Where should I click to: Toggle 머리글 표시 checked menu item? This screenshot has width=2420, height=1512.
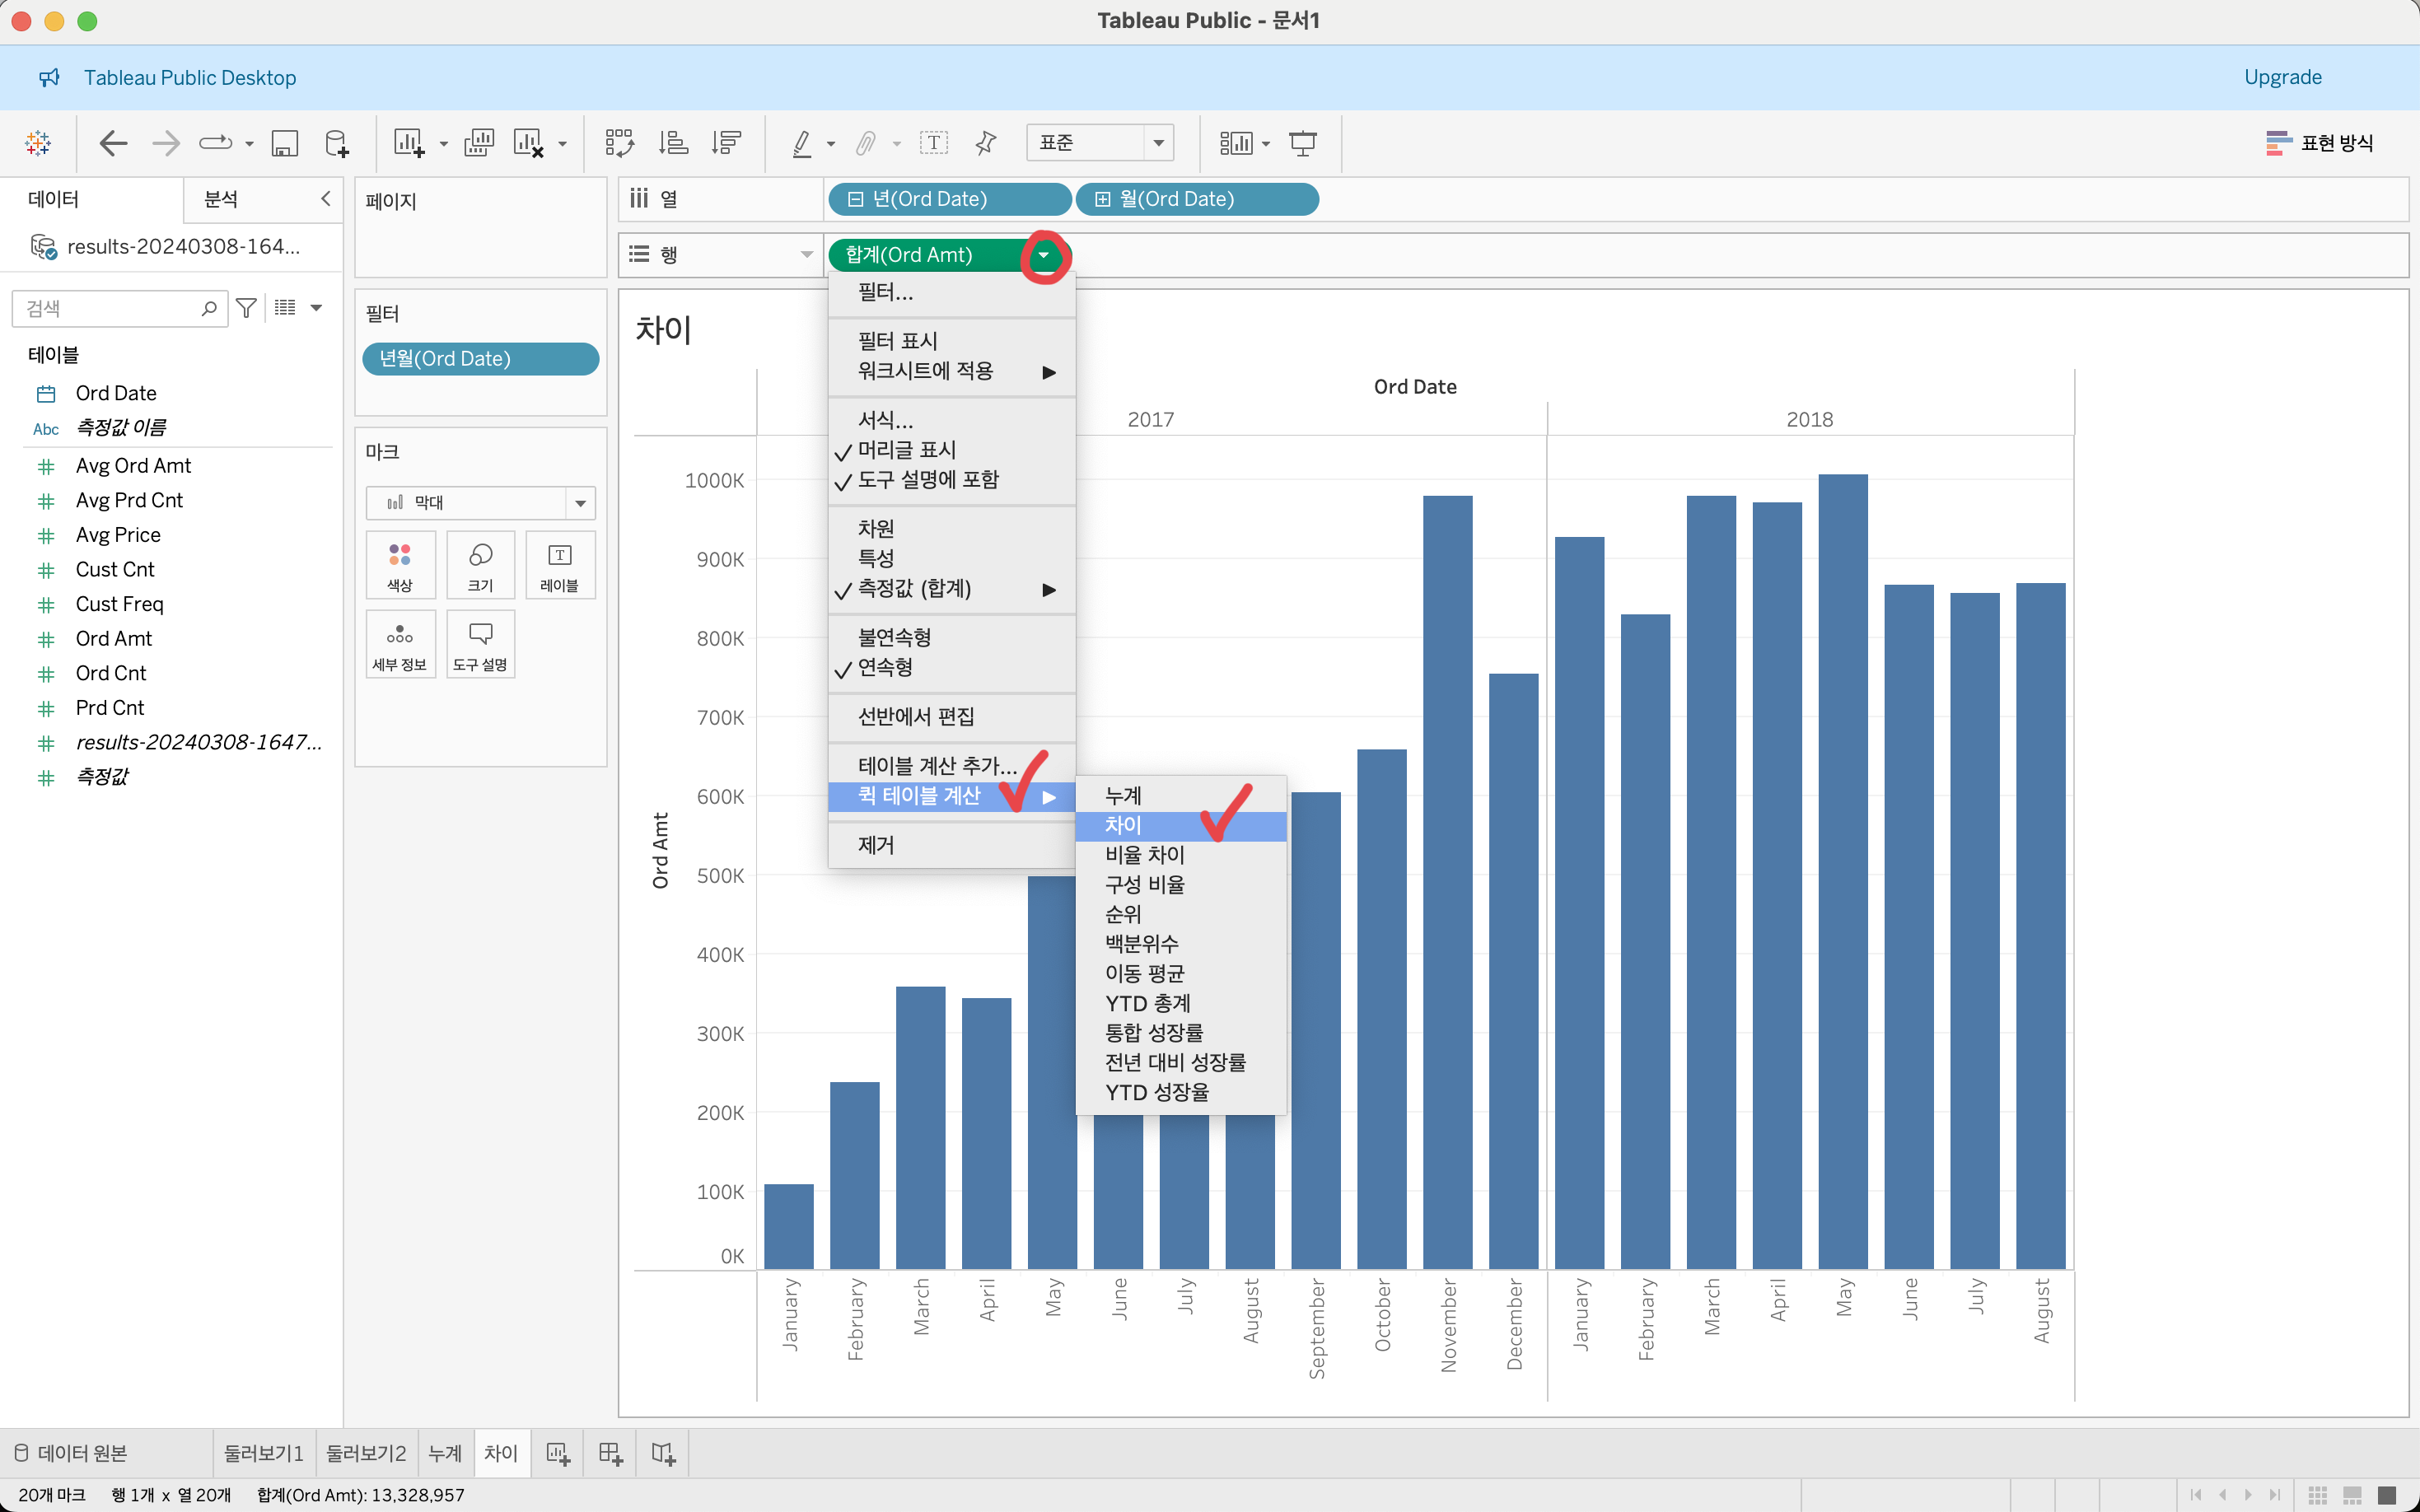(906, 450)
